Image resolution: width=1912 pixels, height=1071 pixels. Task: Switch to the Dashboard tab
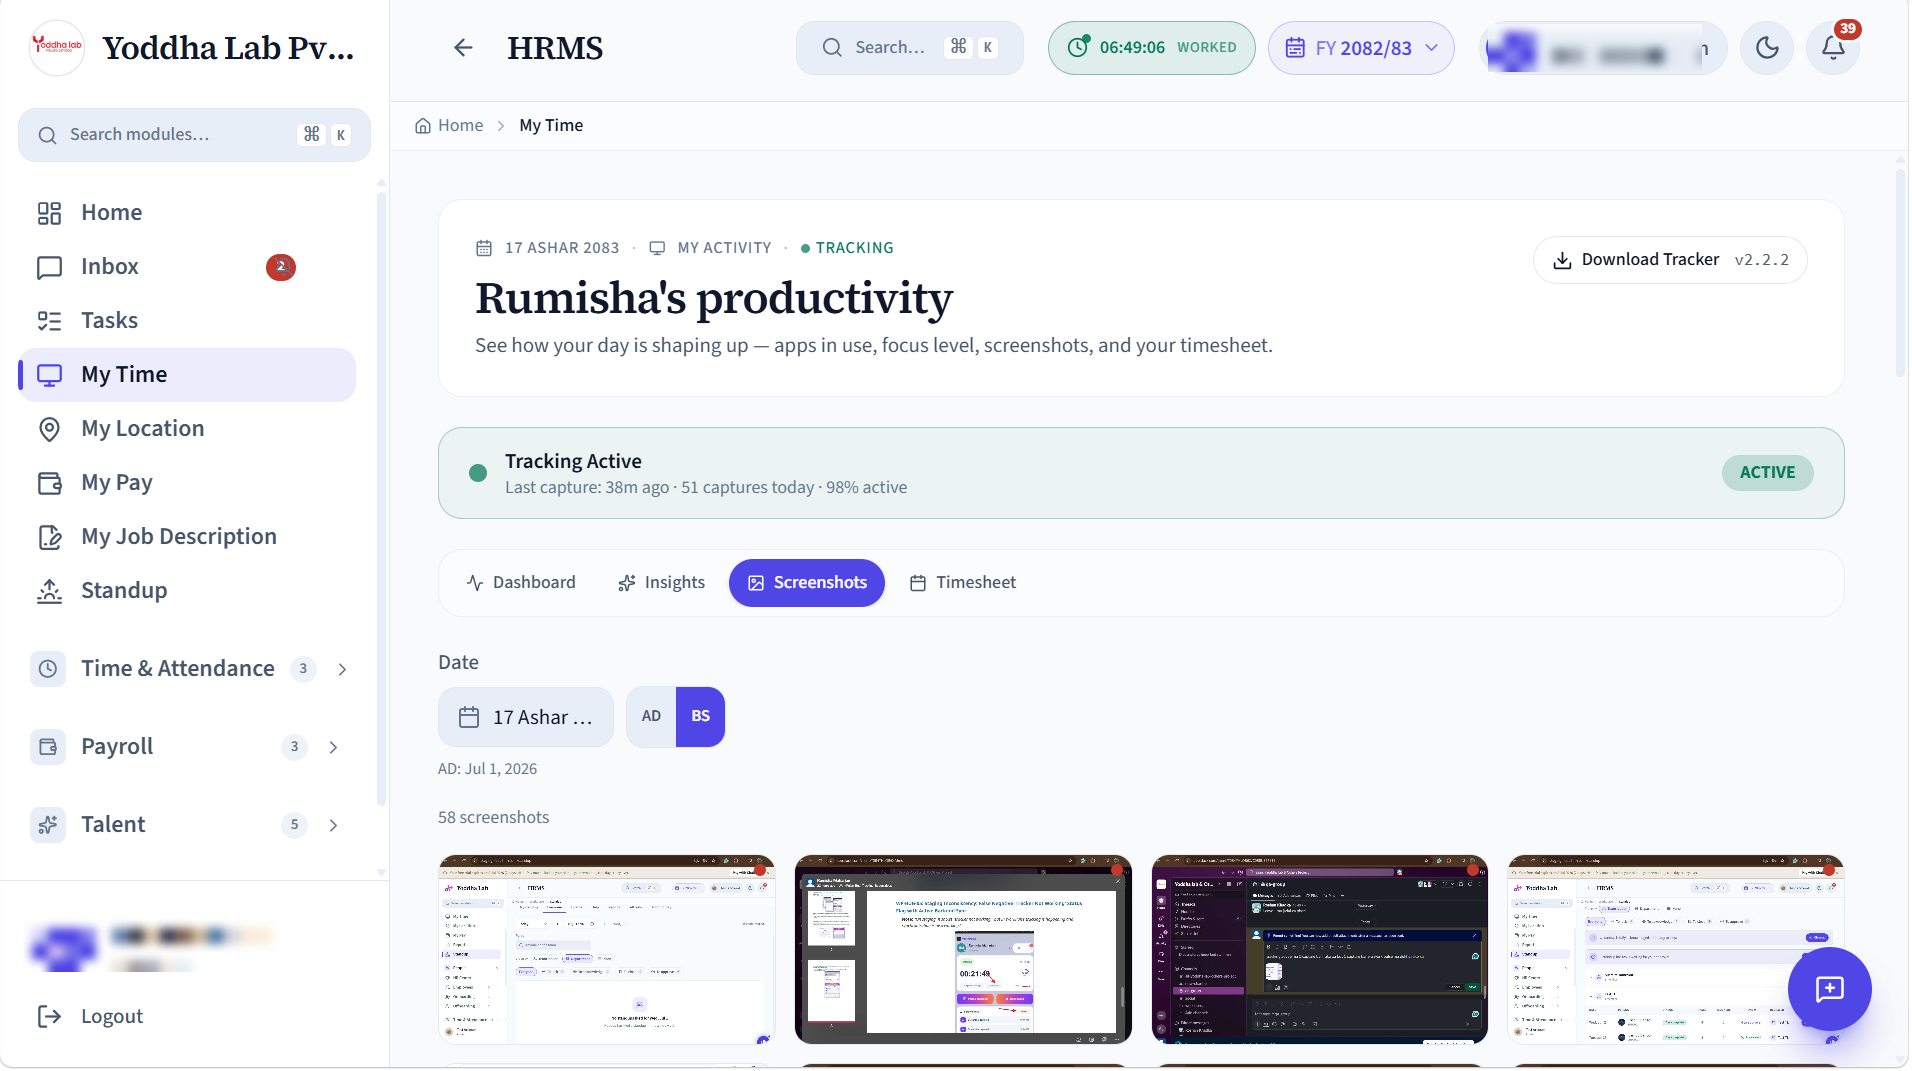(x=522, y=583)
